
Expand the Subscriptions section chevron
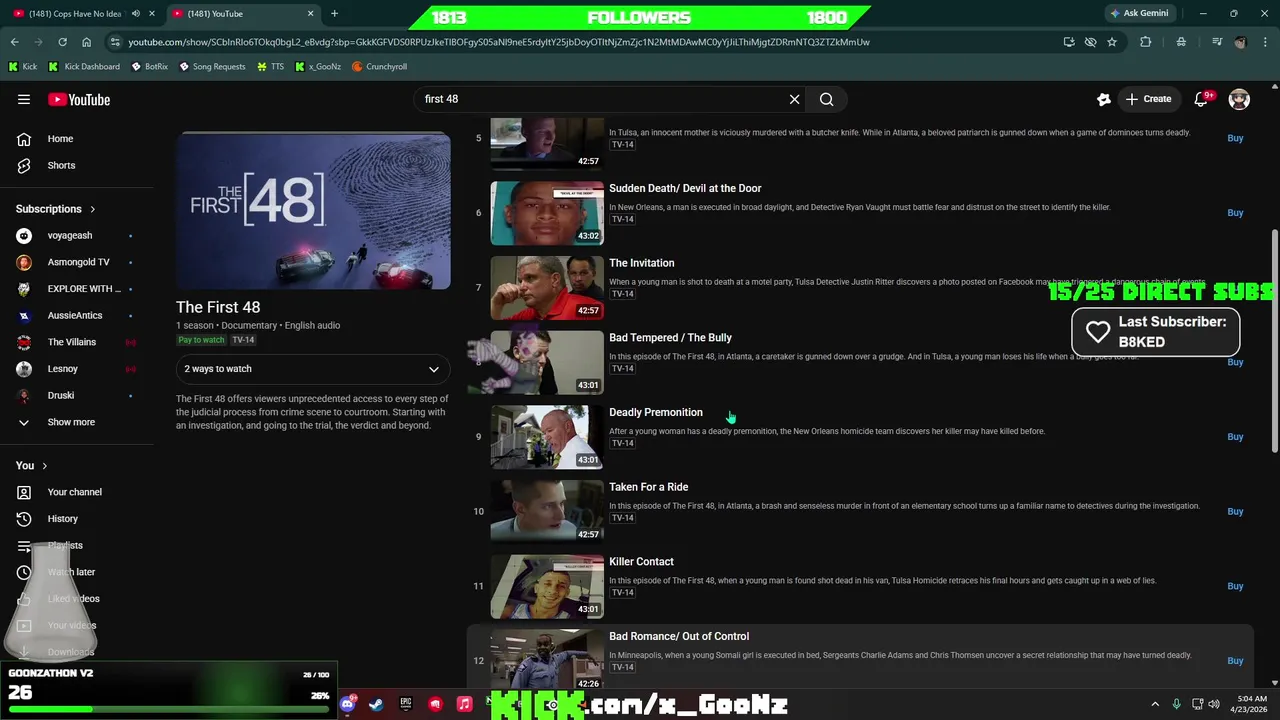(93, 209)
